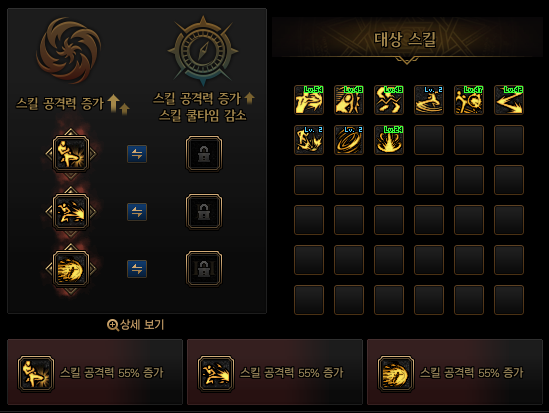Select the fireball 스킬 공격력 55% 증가 panel
The height and width of the screenshot is (413, 549).
pyautogui.click(x=455, y=372)
